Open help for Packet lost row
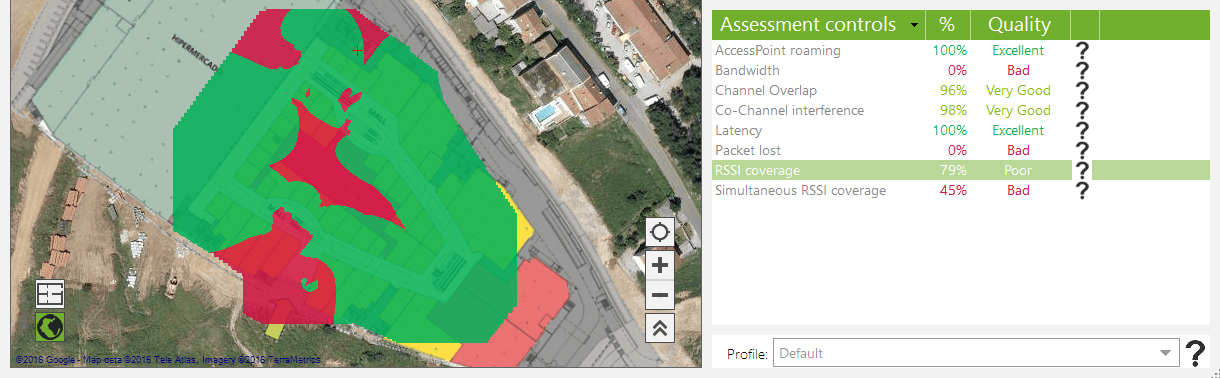This screenshot has width=1220, height=378. pyautogui.click(x=1081, y=151)
